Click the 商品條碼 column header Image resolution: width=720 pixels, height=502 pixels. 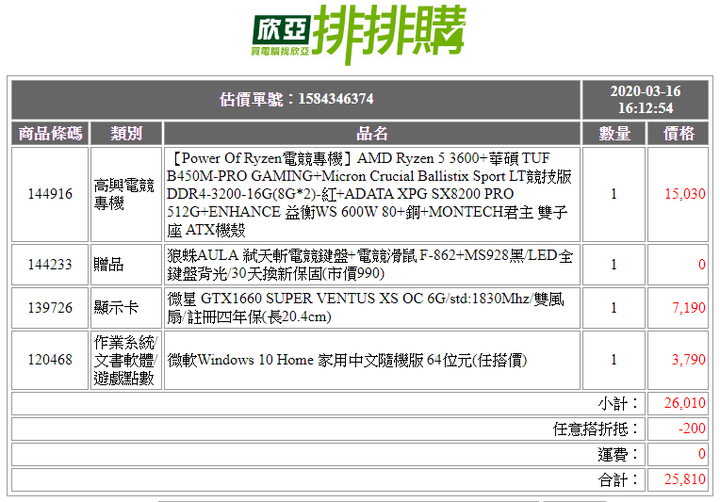coord(50,134)
